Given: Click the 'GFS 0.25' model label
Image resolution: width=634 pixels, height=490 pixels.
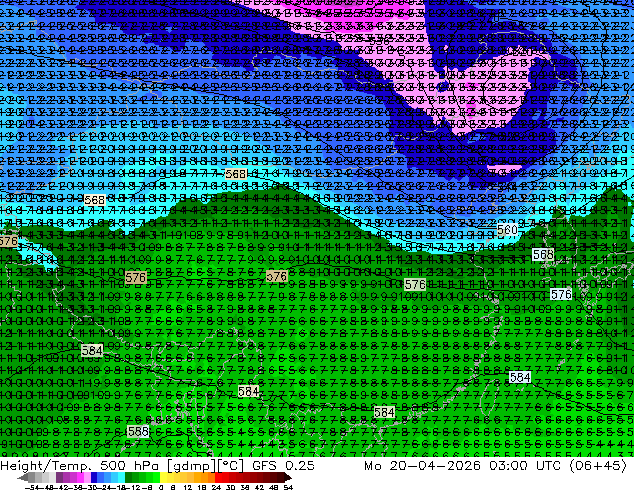Looking at the screenshot, I should pyautogui.click(x=283, y=466).
